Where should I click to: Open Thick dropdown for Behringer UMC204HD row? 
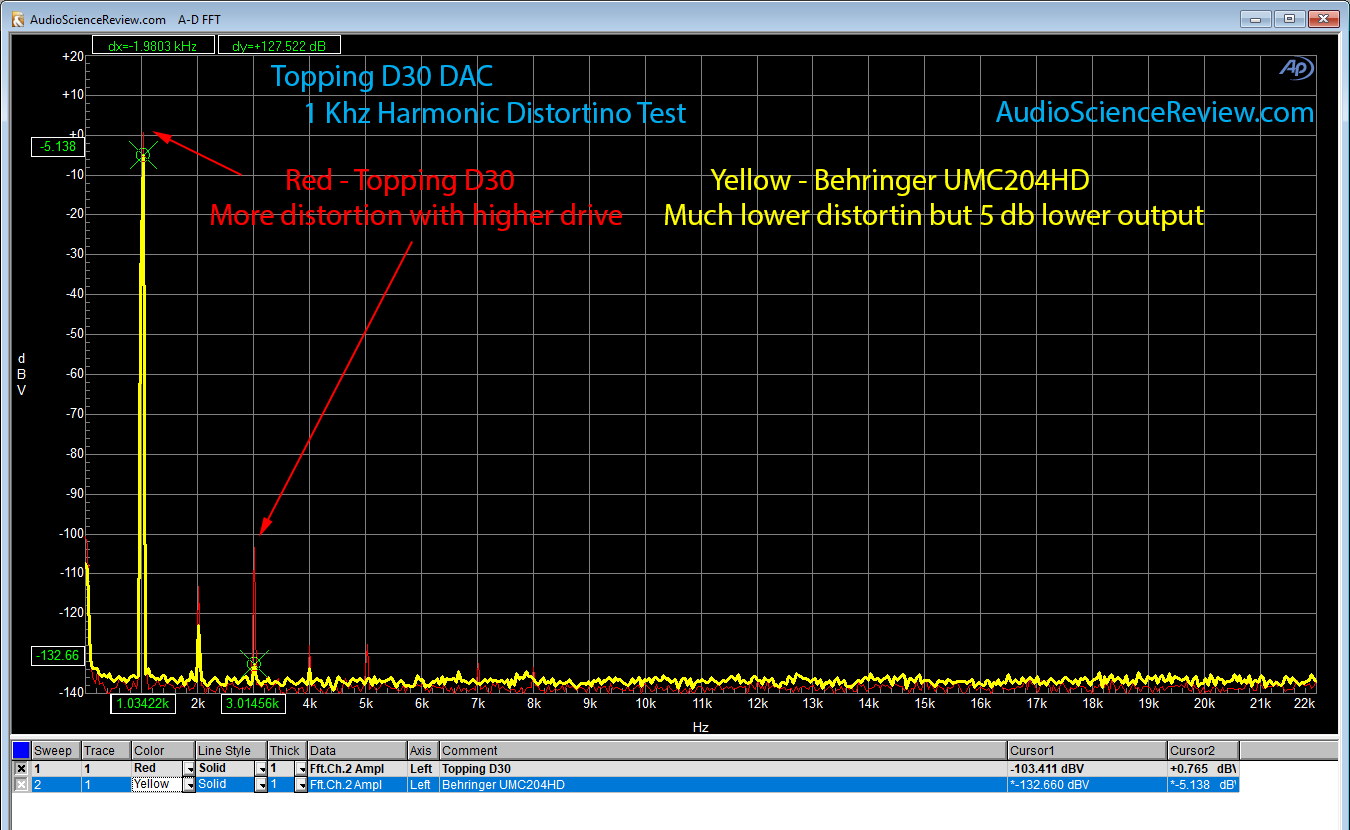click(x=300, y=785)
